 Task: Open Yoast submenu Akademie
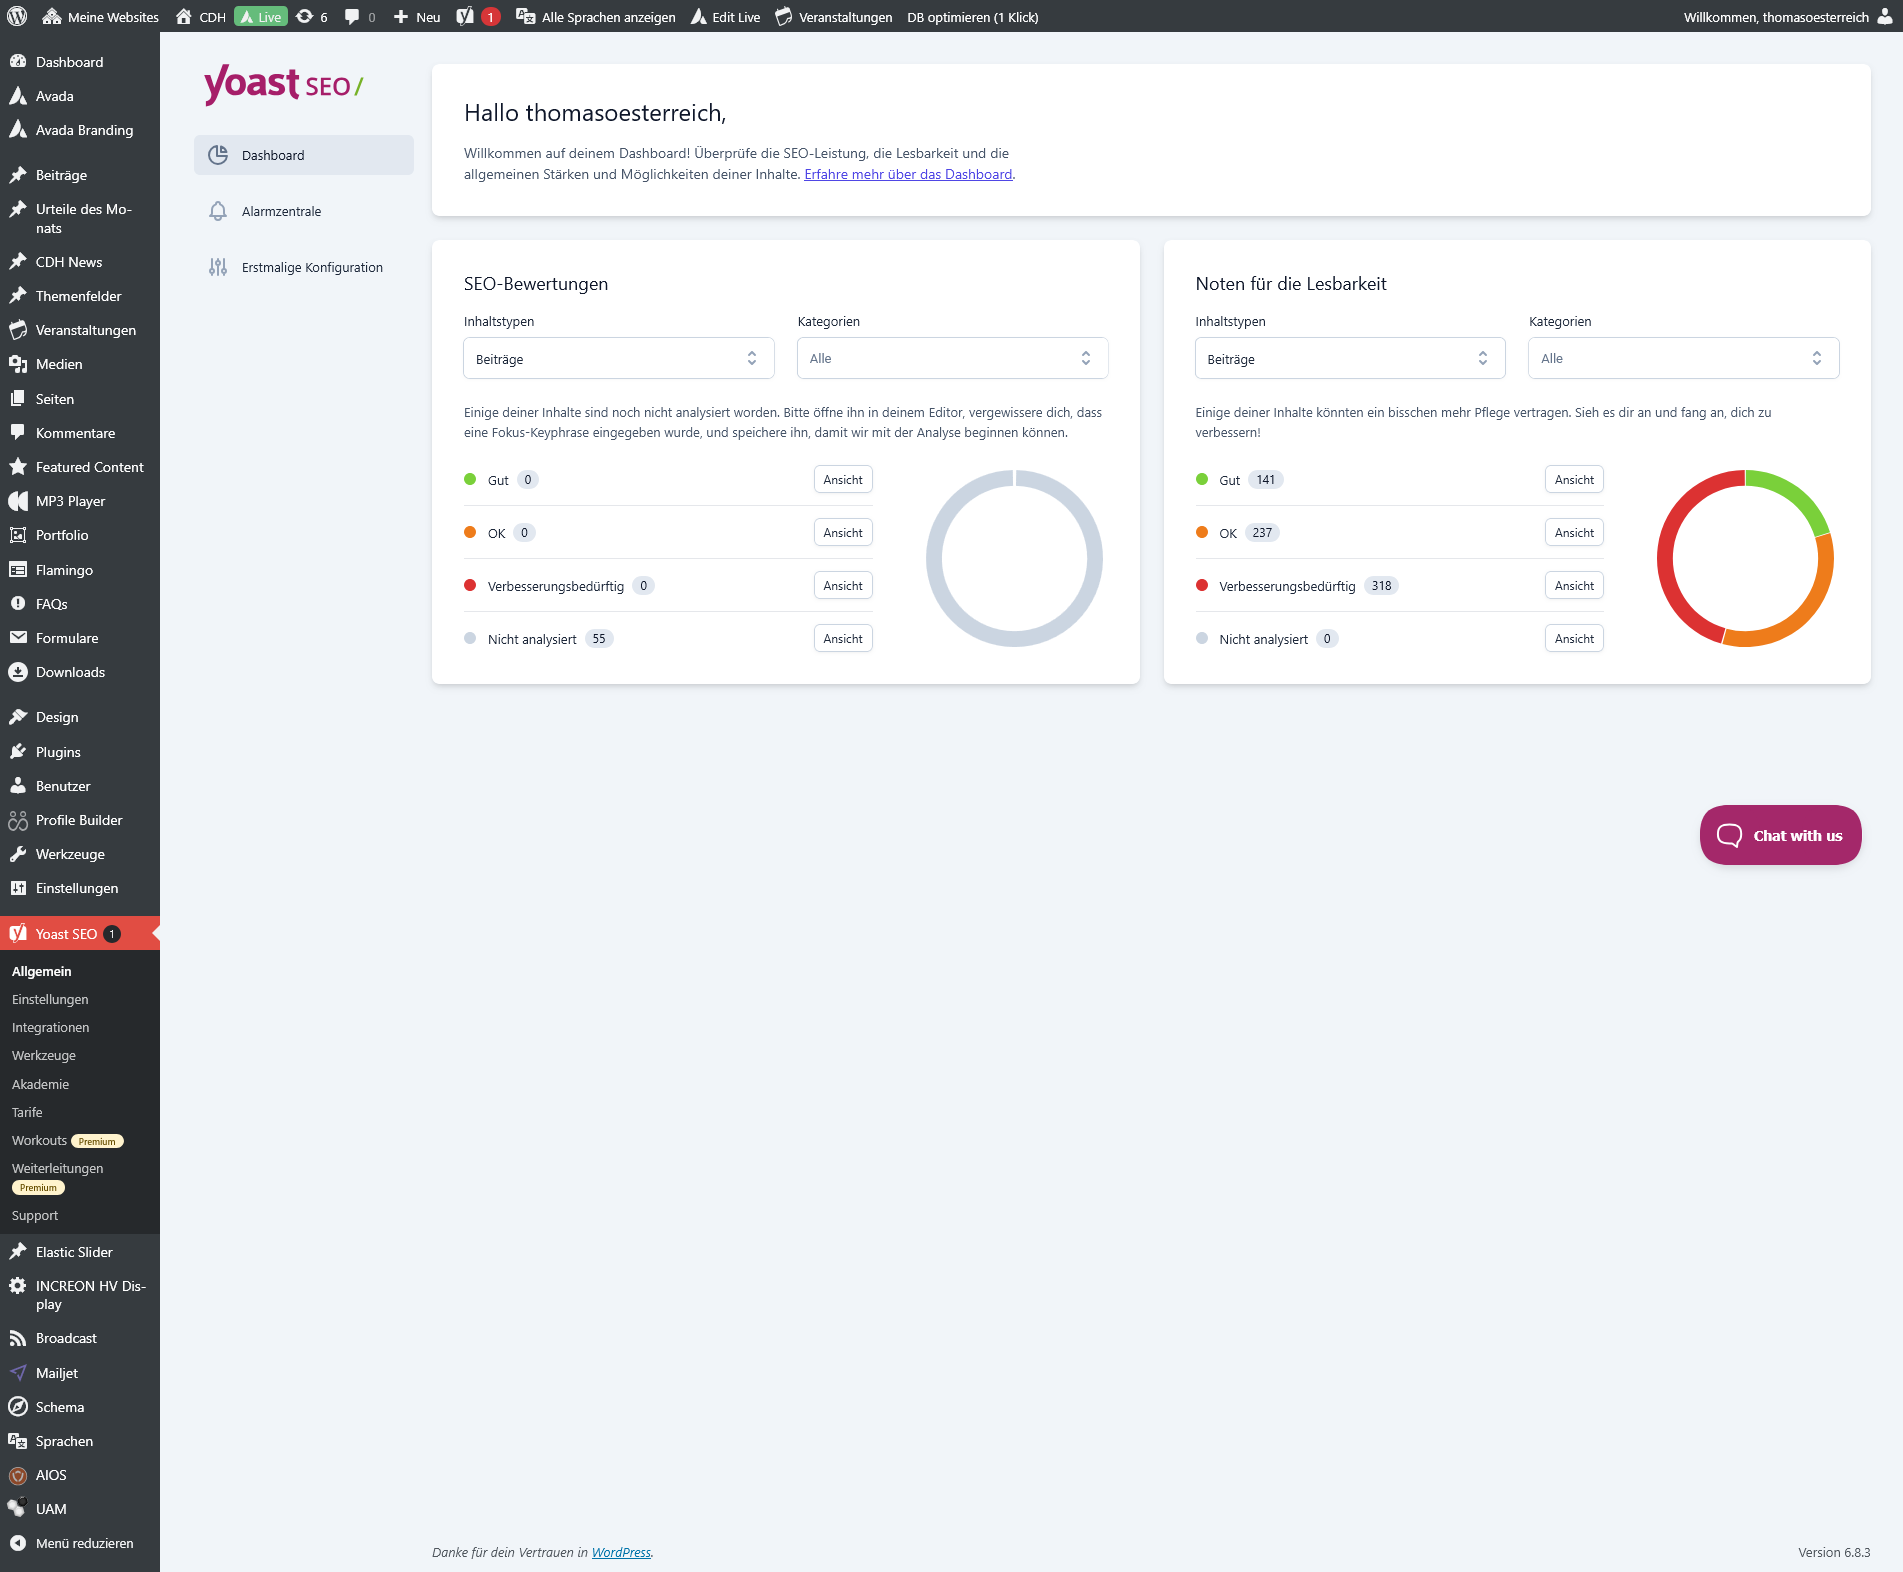40,1084
